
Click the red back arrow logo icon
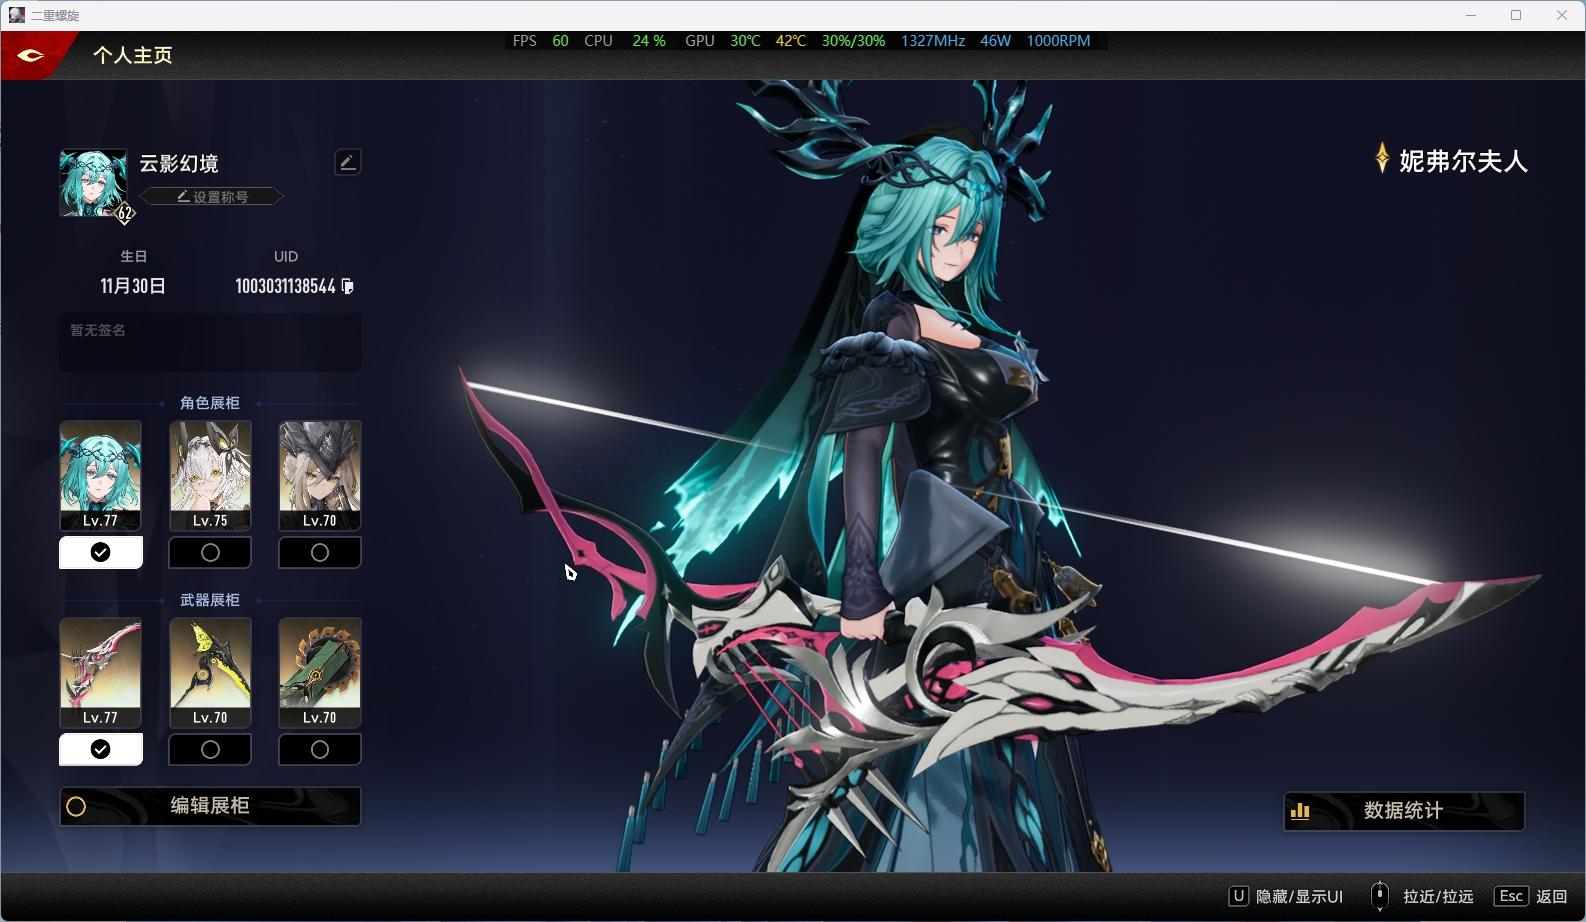(x=31, y=55)
